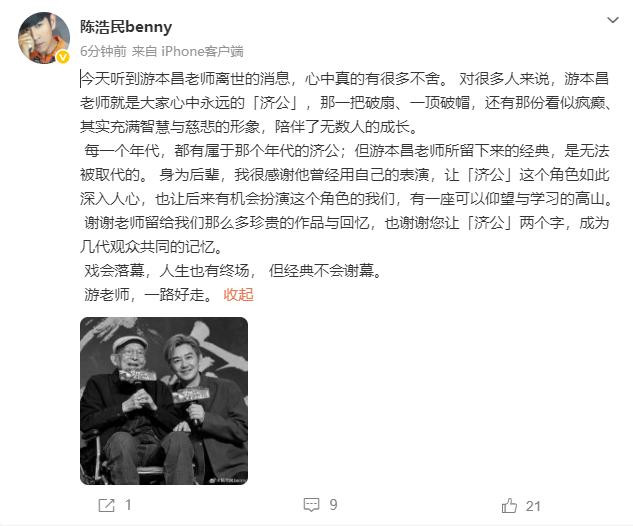Open the username 陈浩民benny link
Image resolution: width=633 pixels, height=526 pixels.
pos(126,27)
